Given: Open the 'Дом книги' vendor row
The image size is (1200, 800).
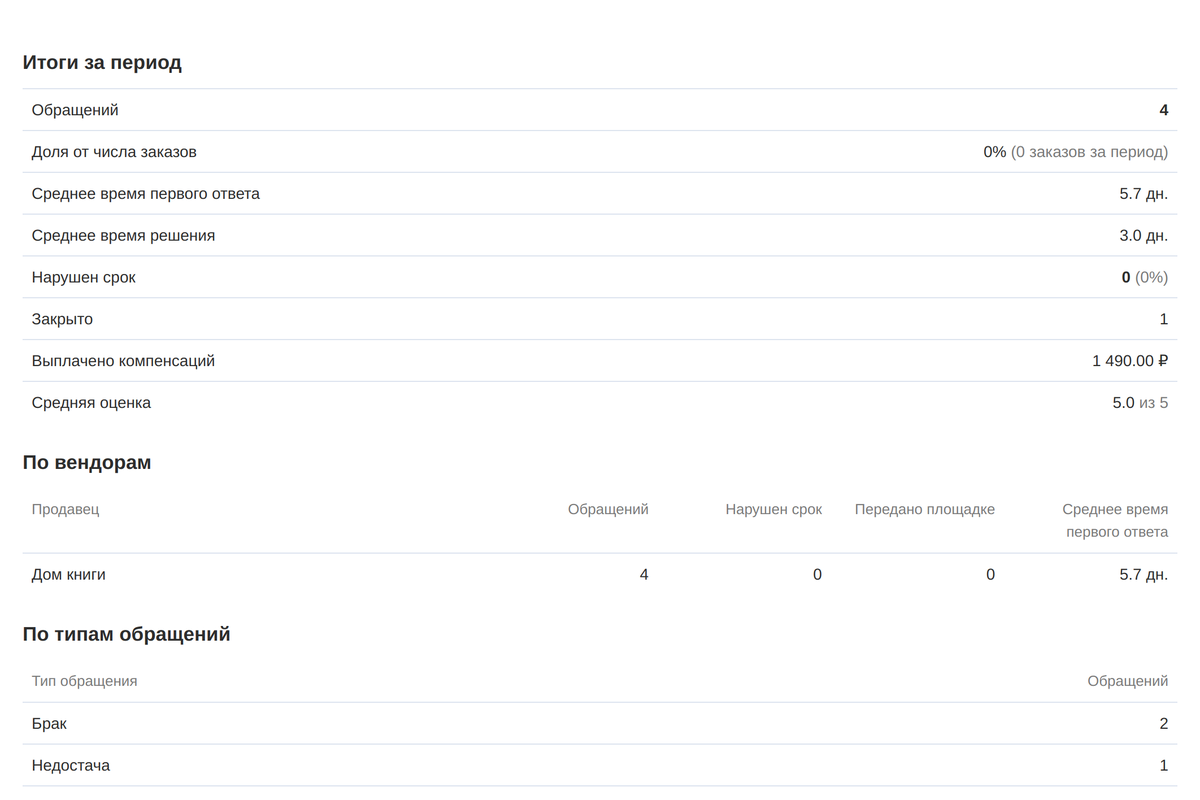Looking at the screenshot, I should click(x=600, y=575).
